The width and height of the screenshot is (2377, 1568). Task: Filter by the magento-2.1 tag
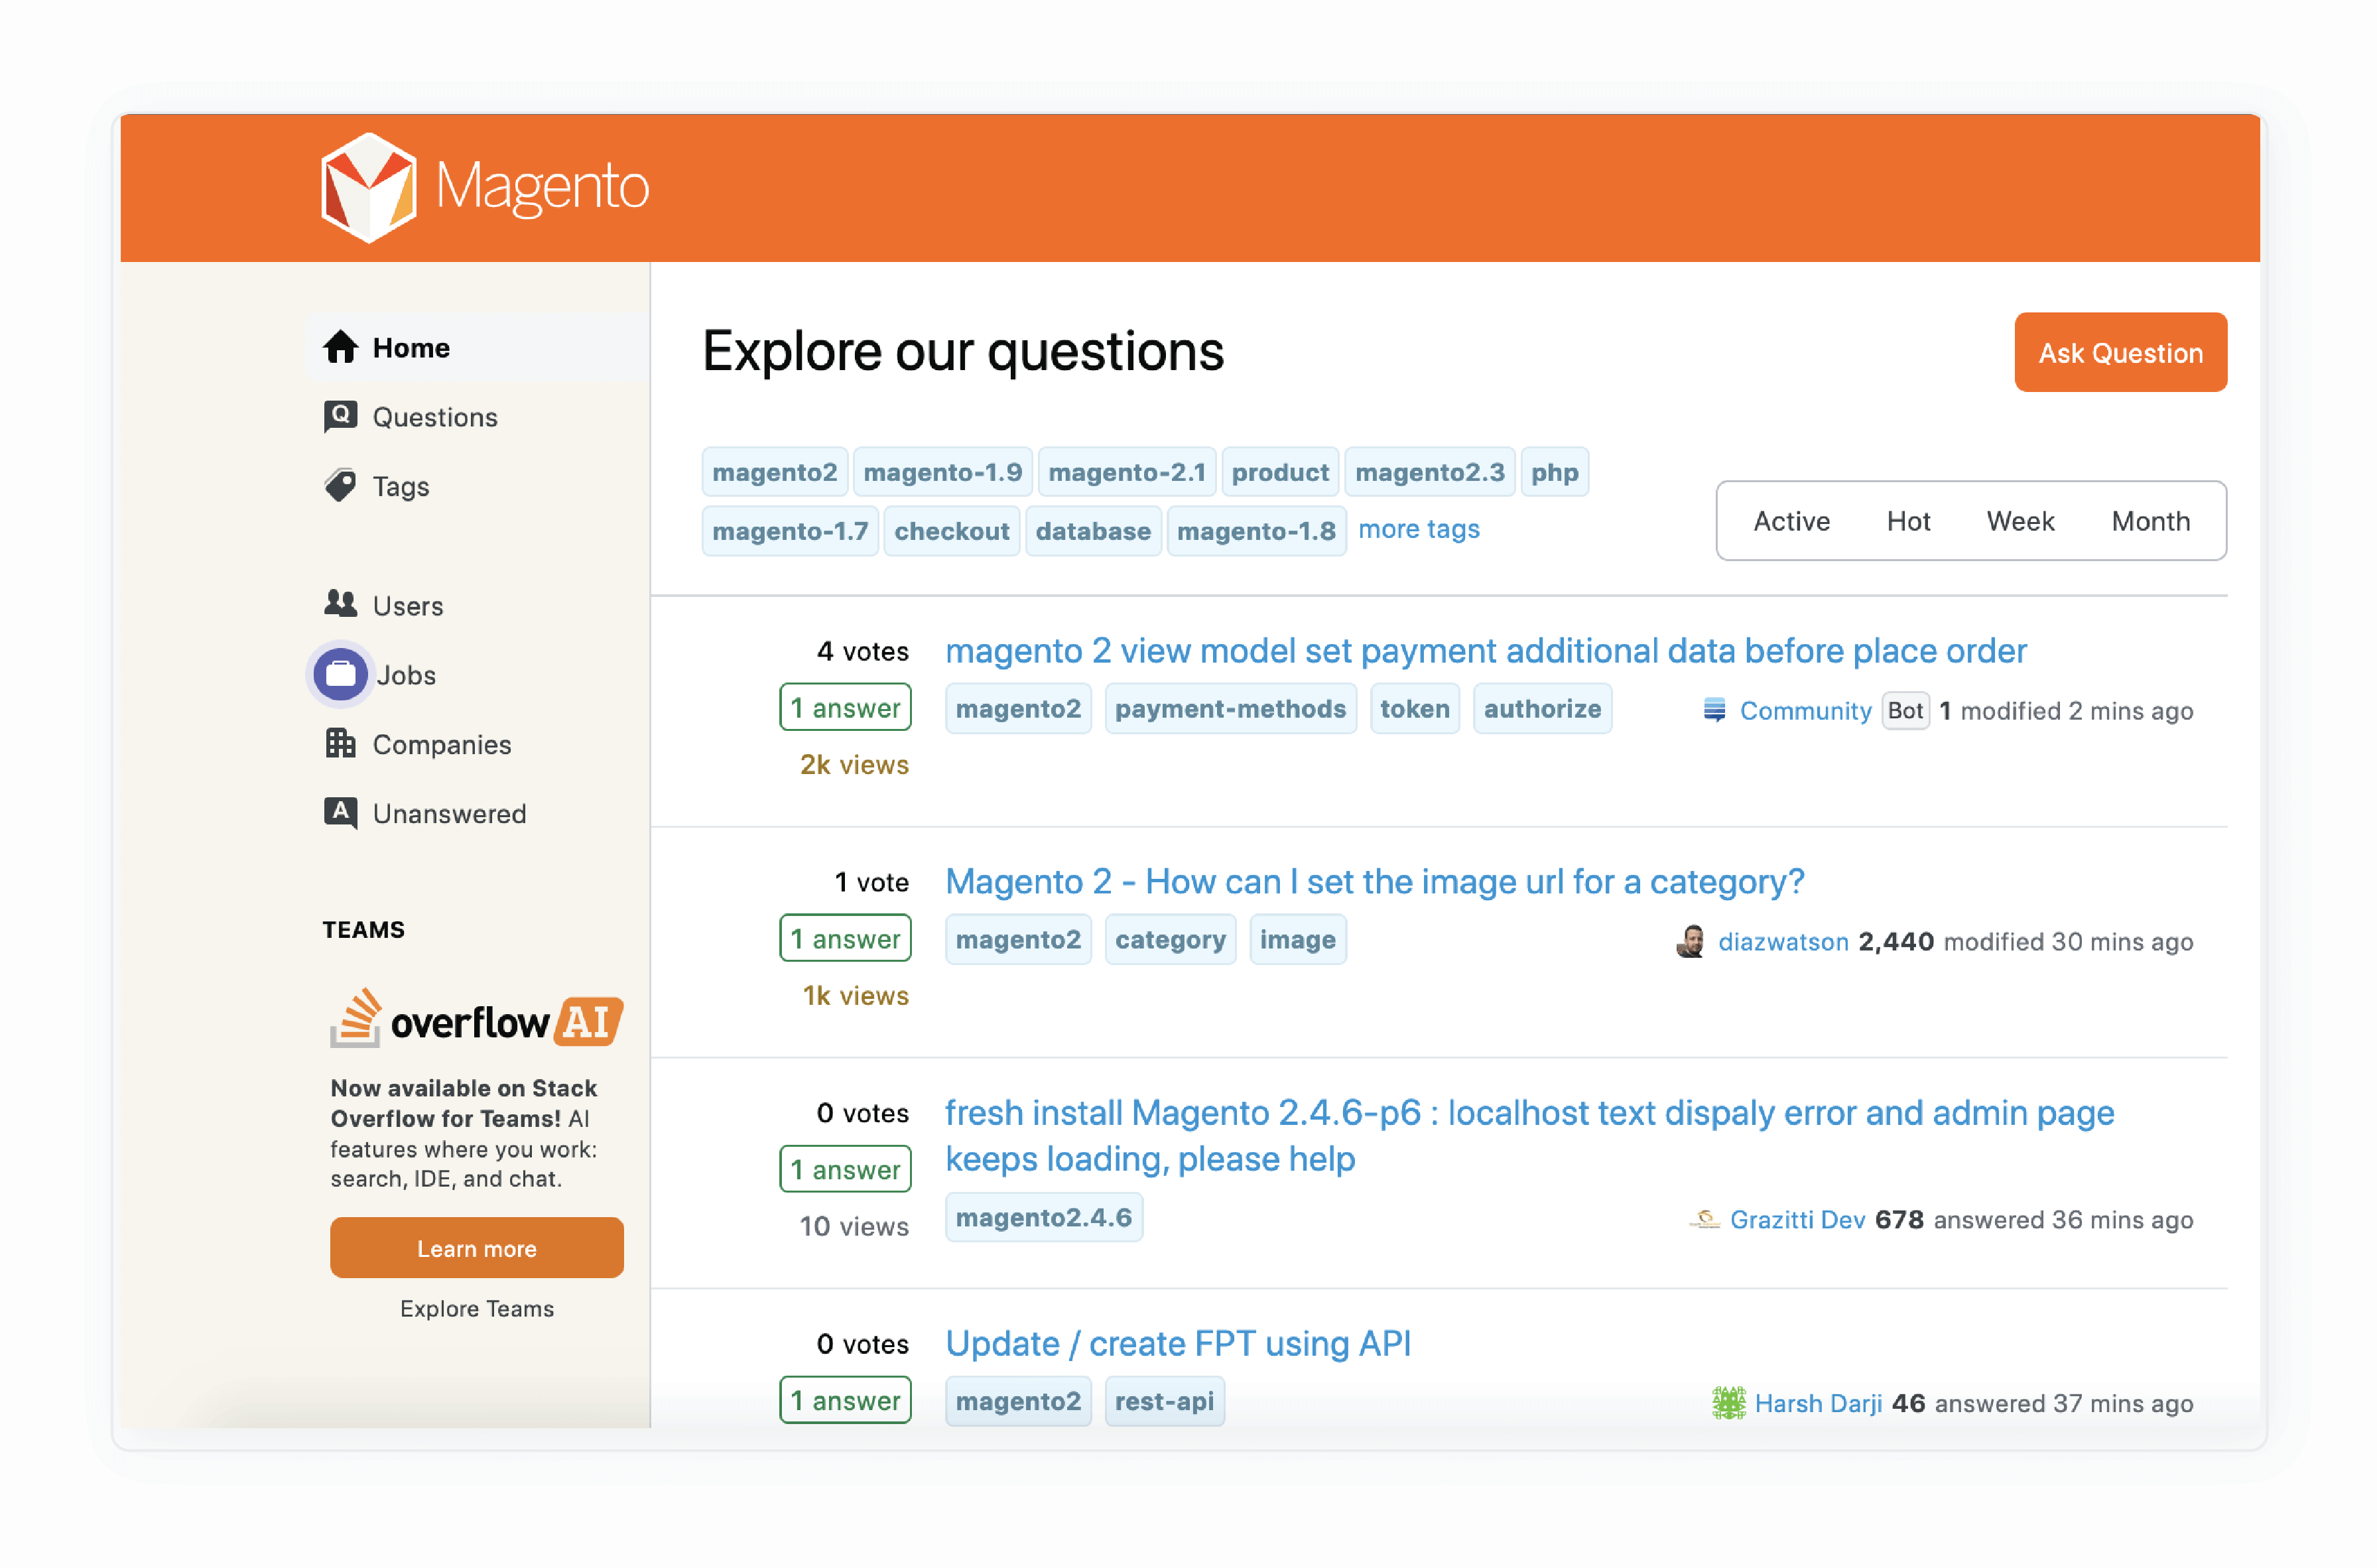click(x=1127, y=472)
